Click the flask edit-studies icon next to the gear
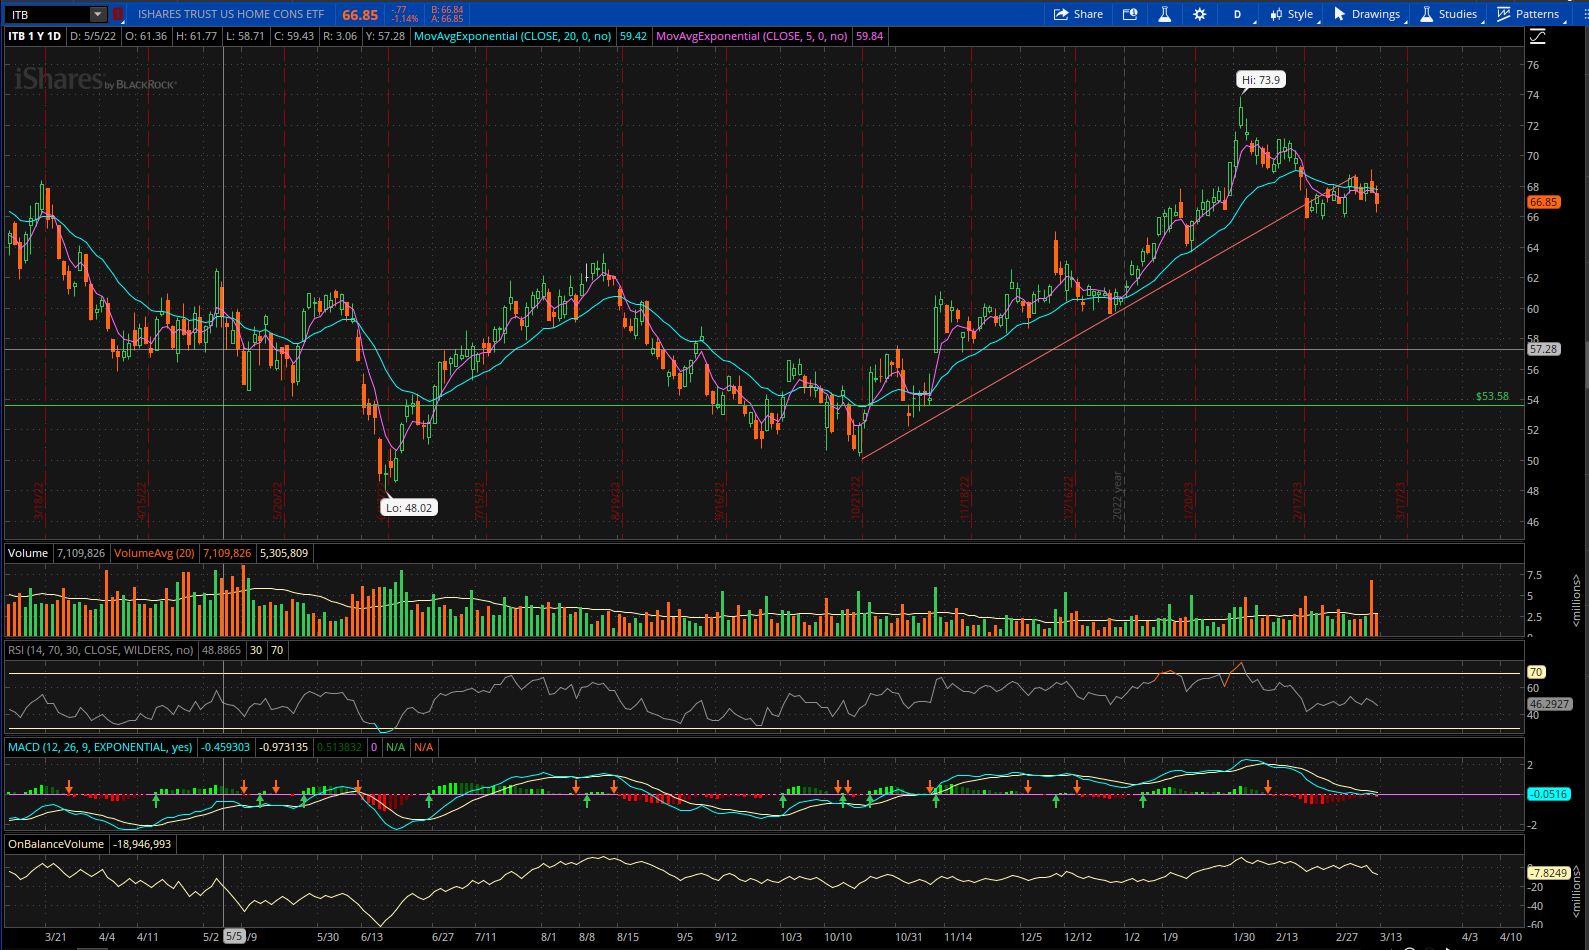This screenshot has height=950, width=1589. [1165, 14]
